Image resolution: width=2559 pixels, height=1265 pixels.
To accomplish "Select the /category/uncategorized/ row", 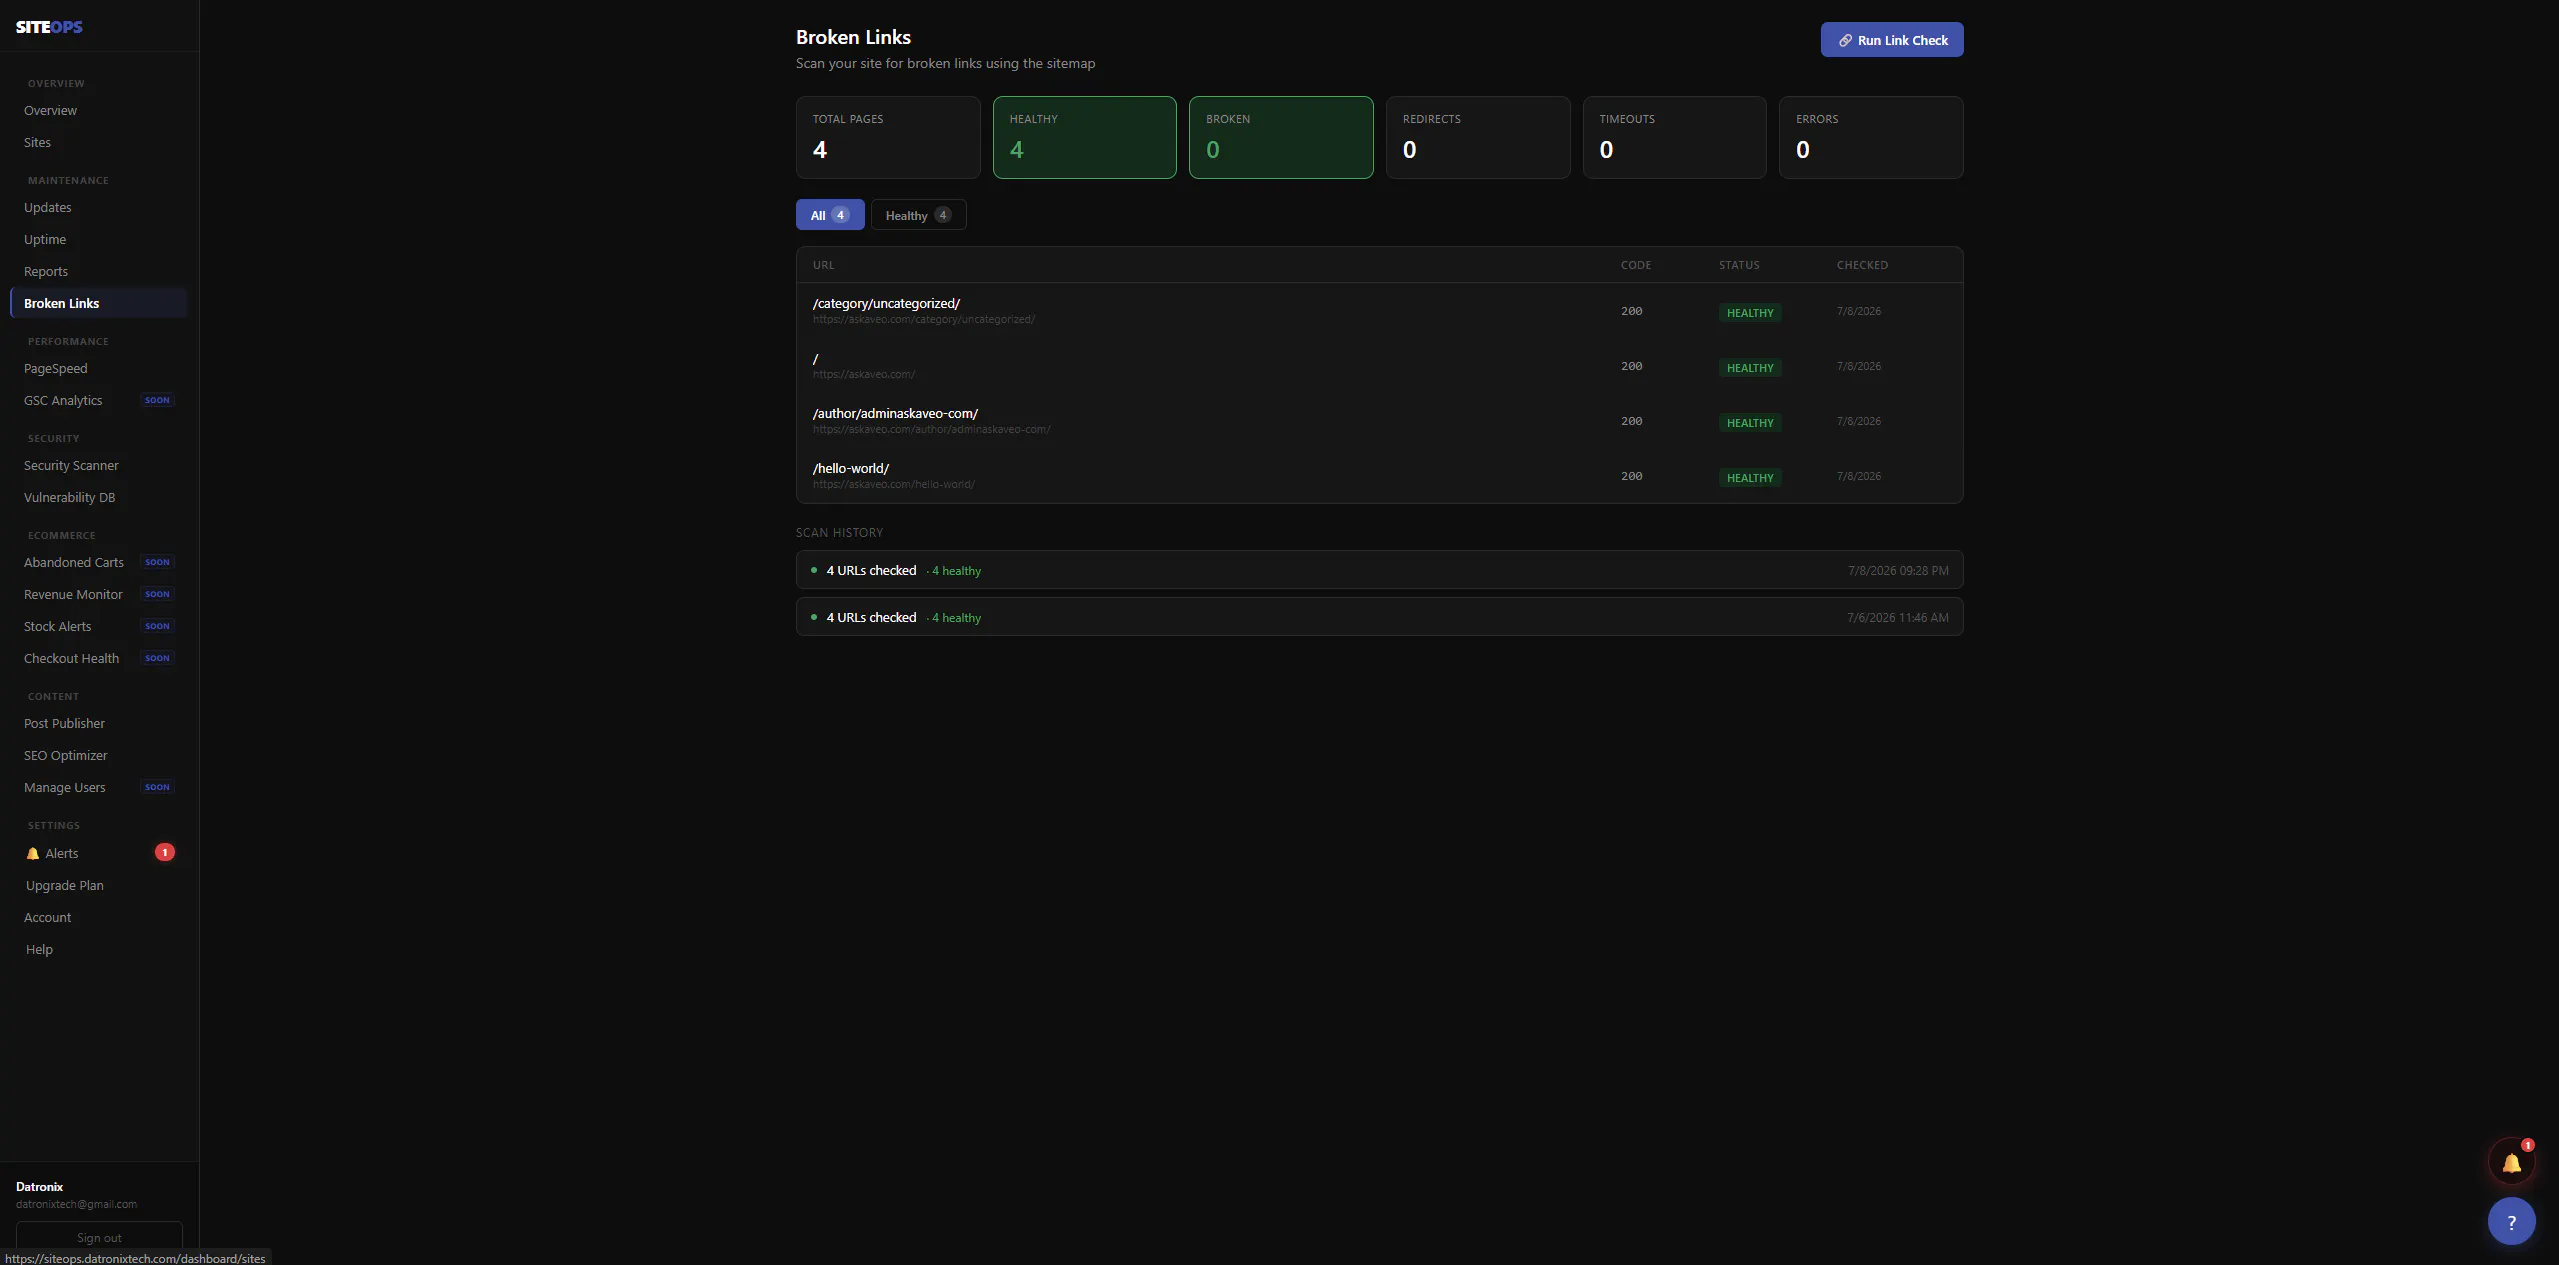I will pos(1379,311).
